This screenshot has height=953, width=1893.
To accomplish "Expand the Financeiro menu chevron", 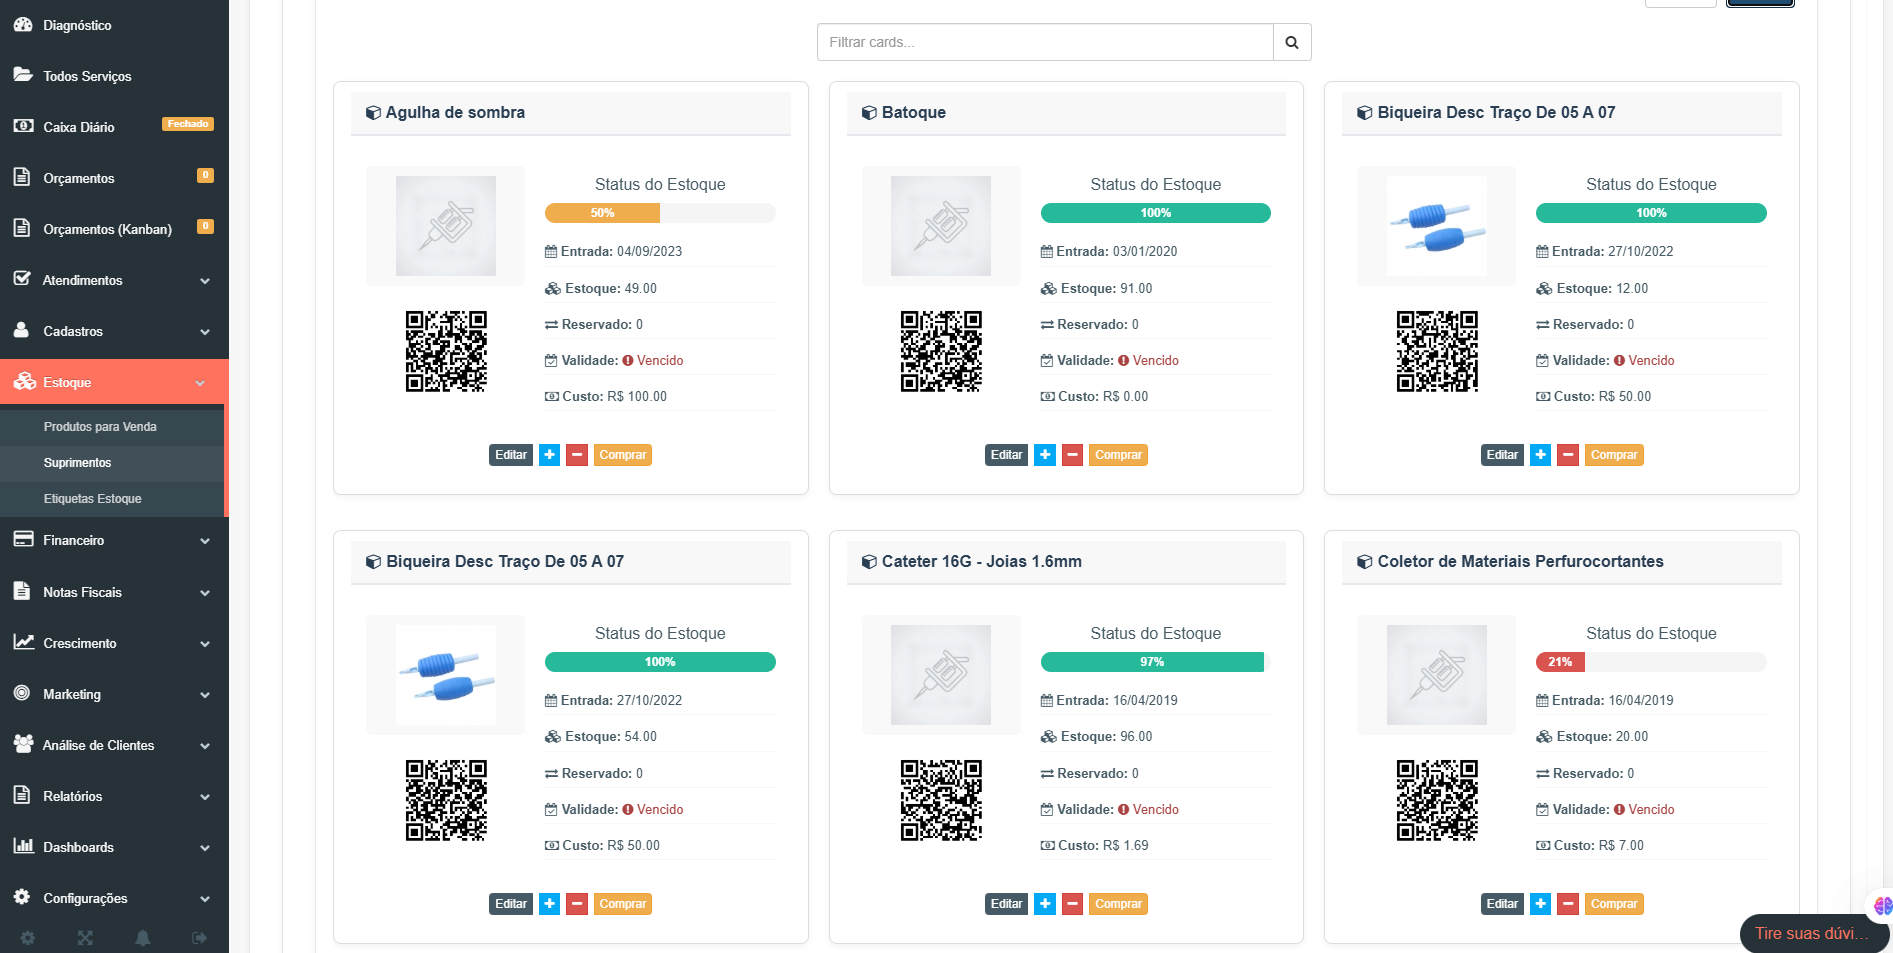I will (x=205, y=541).
